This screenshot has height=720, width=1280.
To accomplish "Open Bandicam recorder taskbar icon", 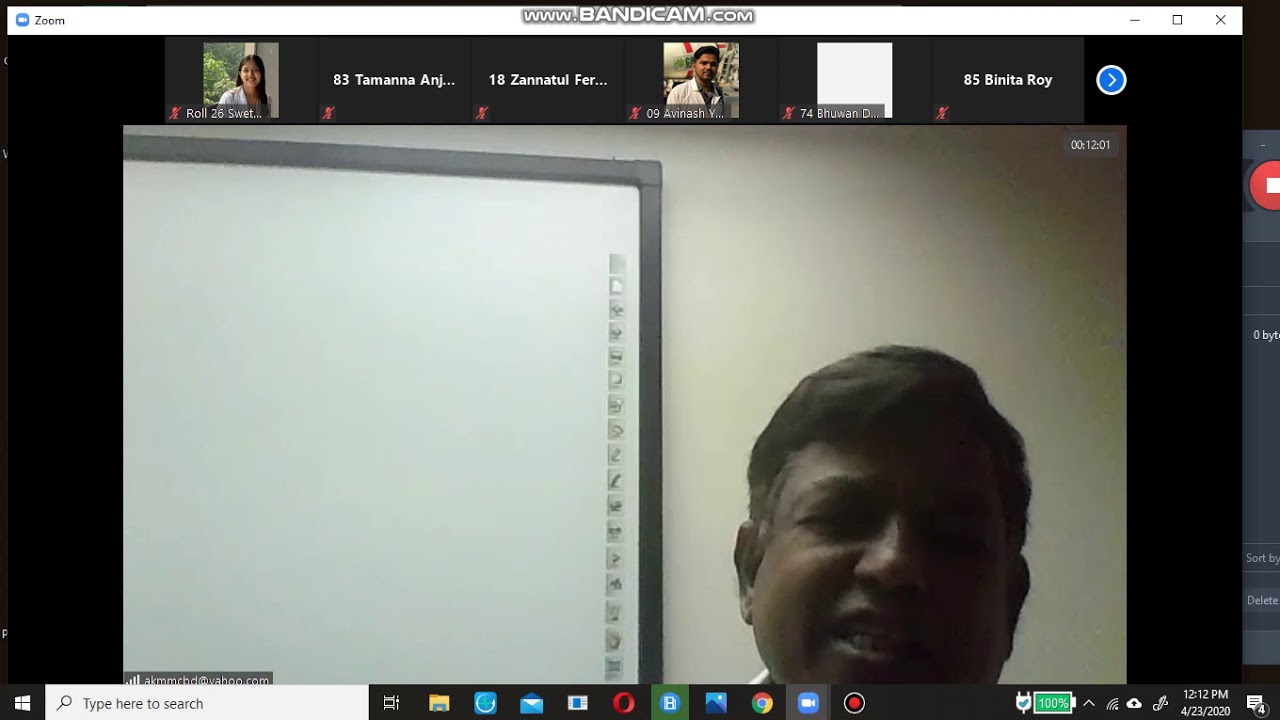I will tap(854, 703).
